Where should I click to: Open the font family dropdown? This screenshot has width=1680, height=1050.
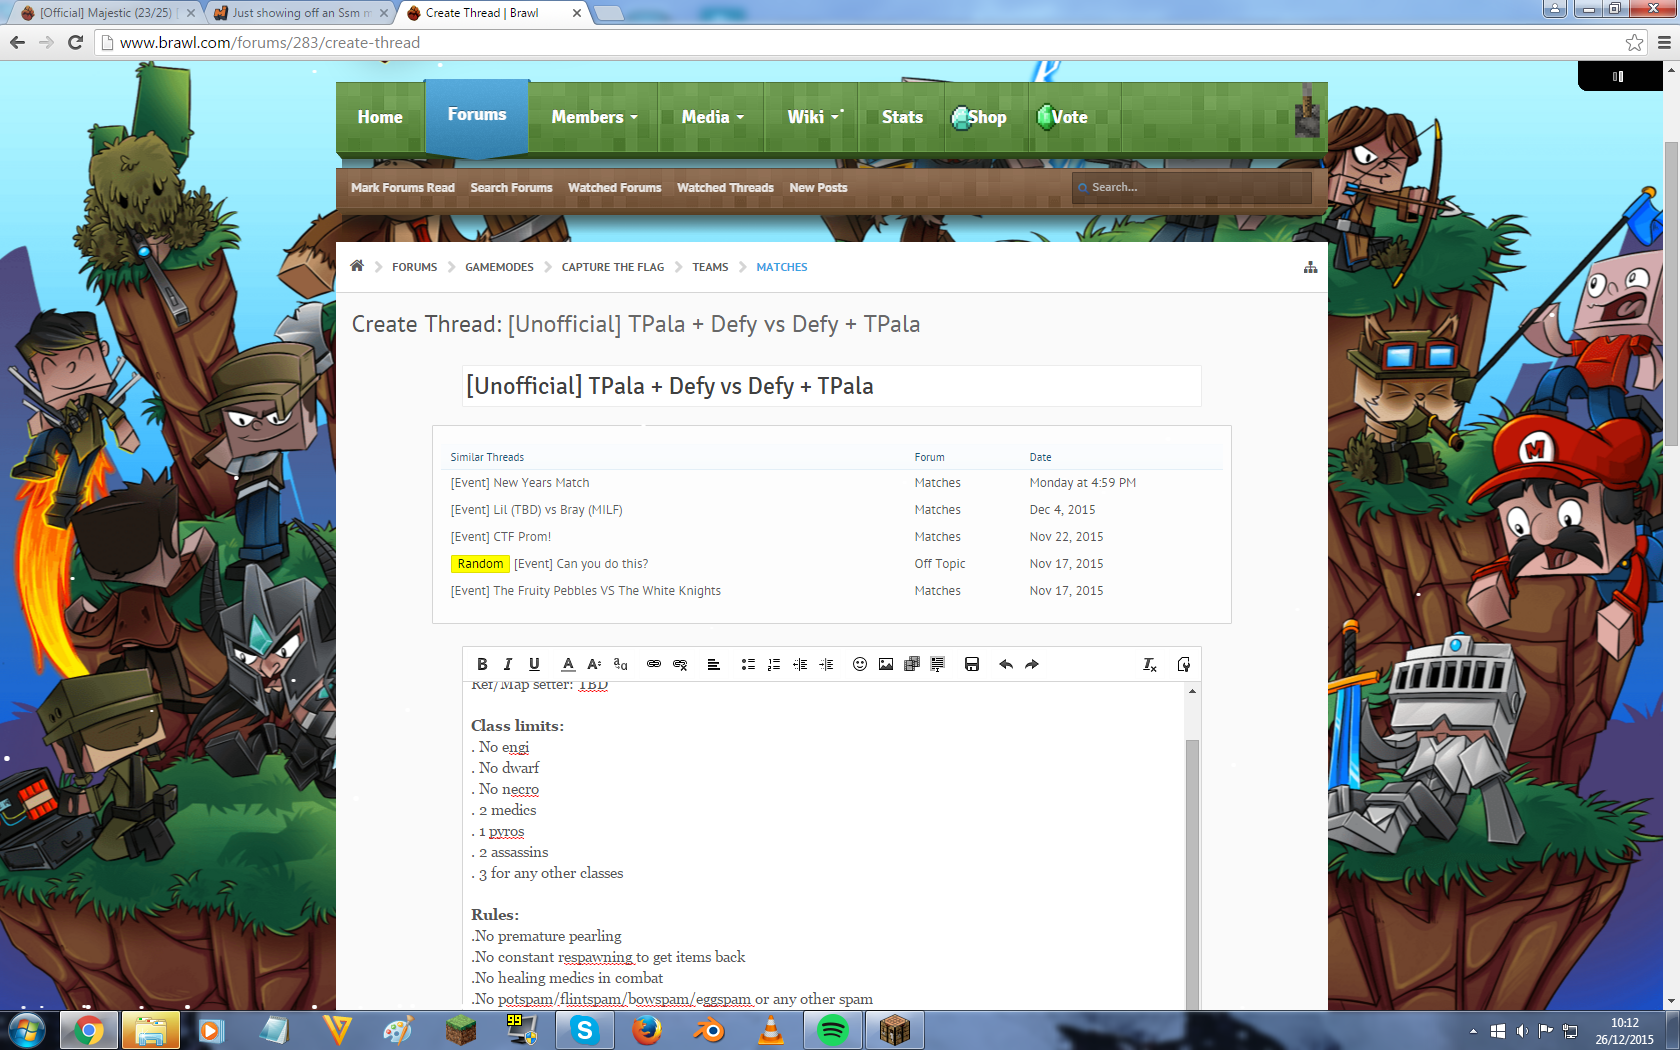(620, 664)
